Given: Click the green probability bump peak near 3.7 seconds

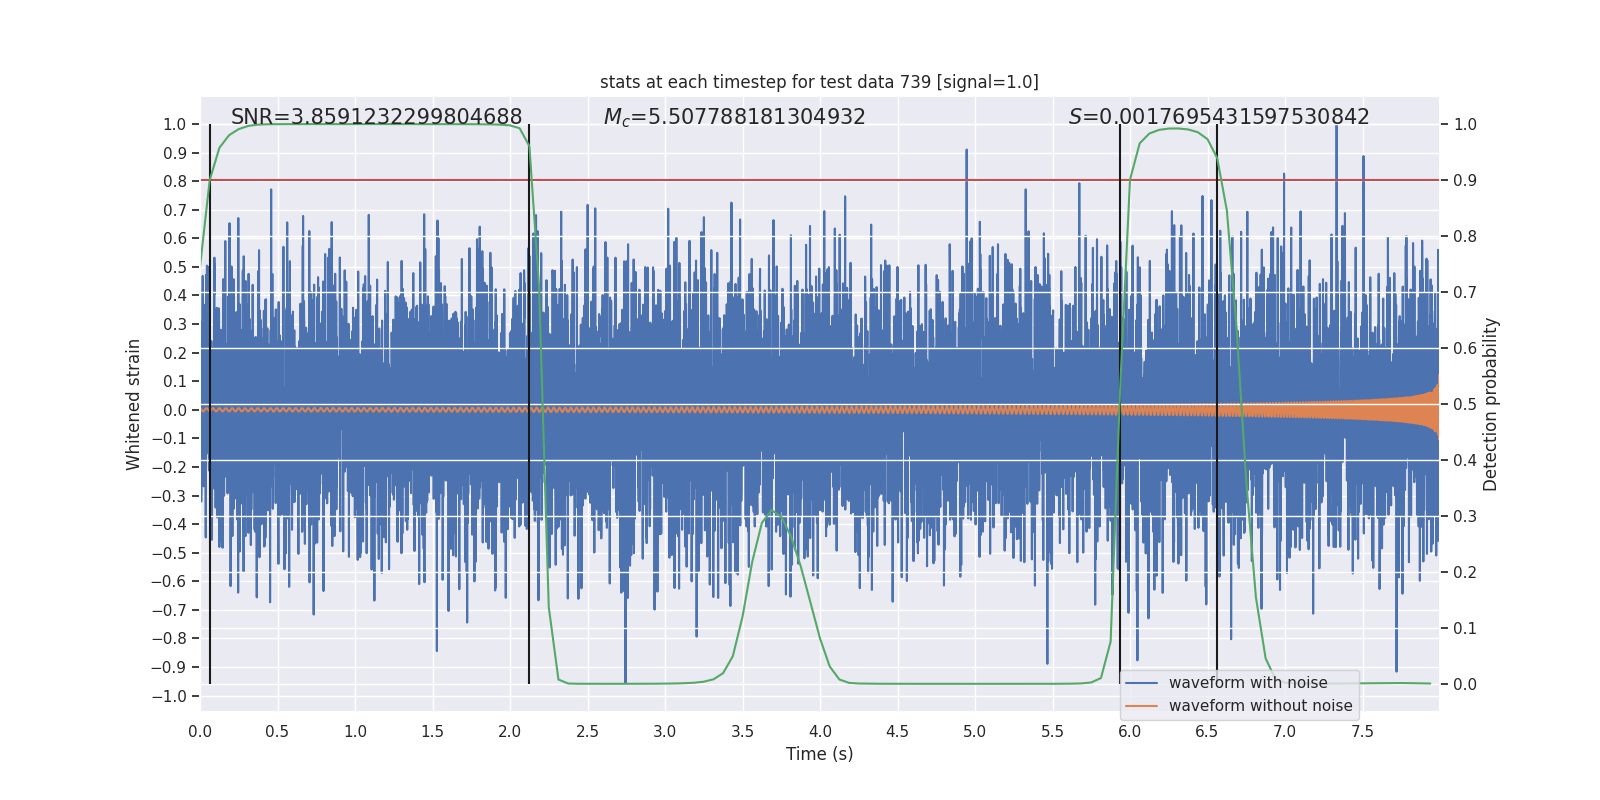Looking at the screenshot, I should pyautogui.click(x=773, y=512).
